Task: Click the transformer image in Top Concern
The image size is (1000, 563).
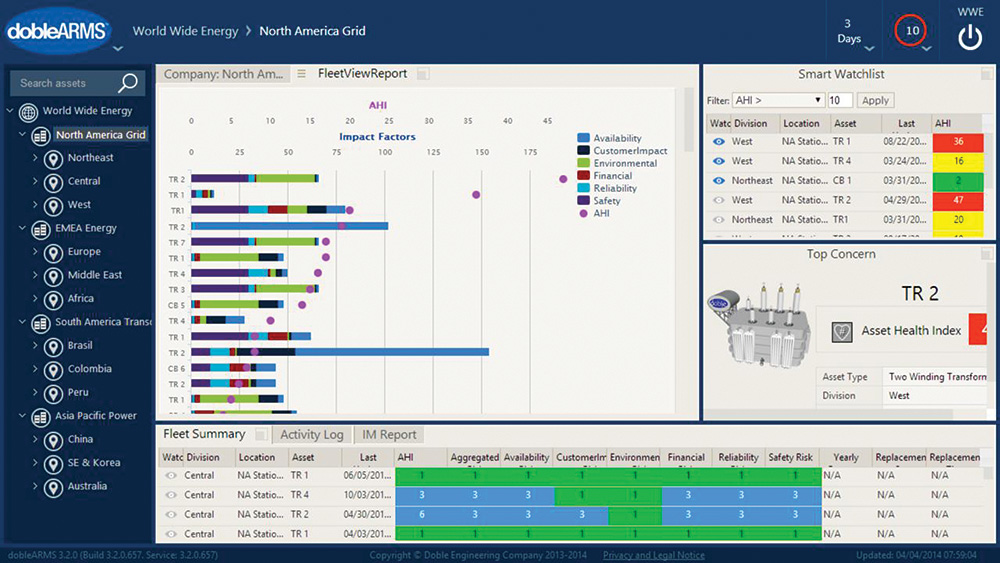Action: 759,325
